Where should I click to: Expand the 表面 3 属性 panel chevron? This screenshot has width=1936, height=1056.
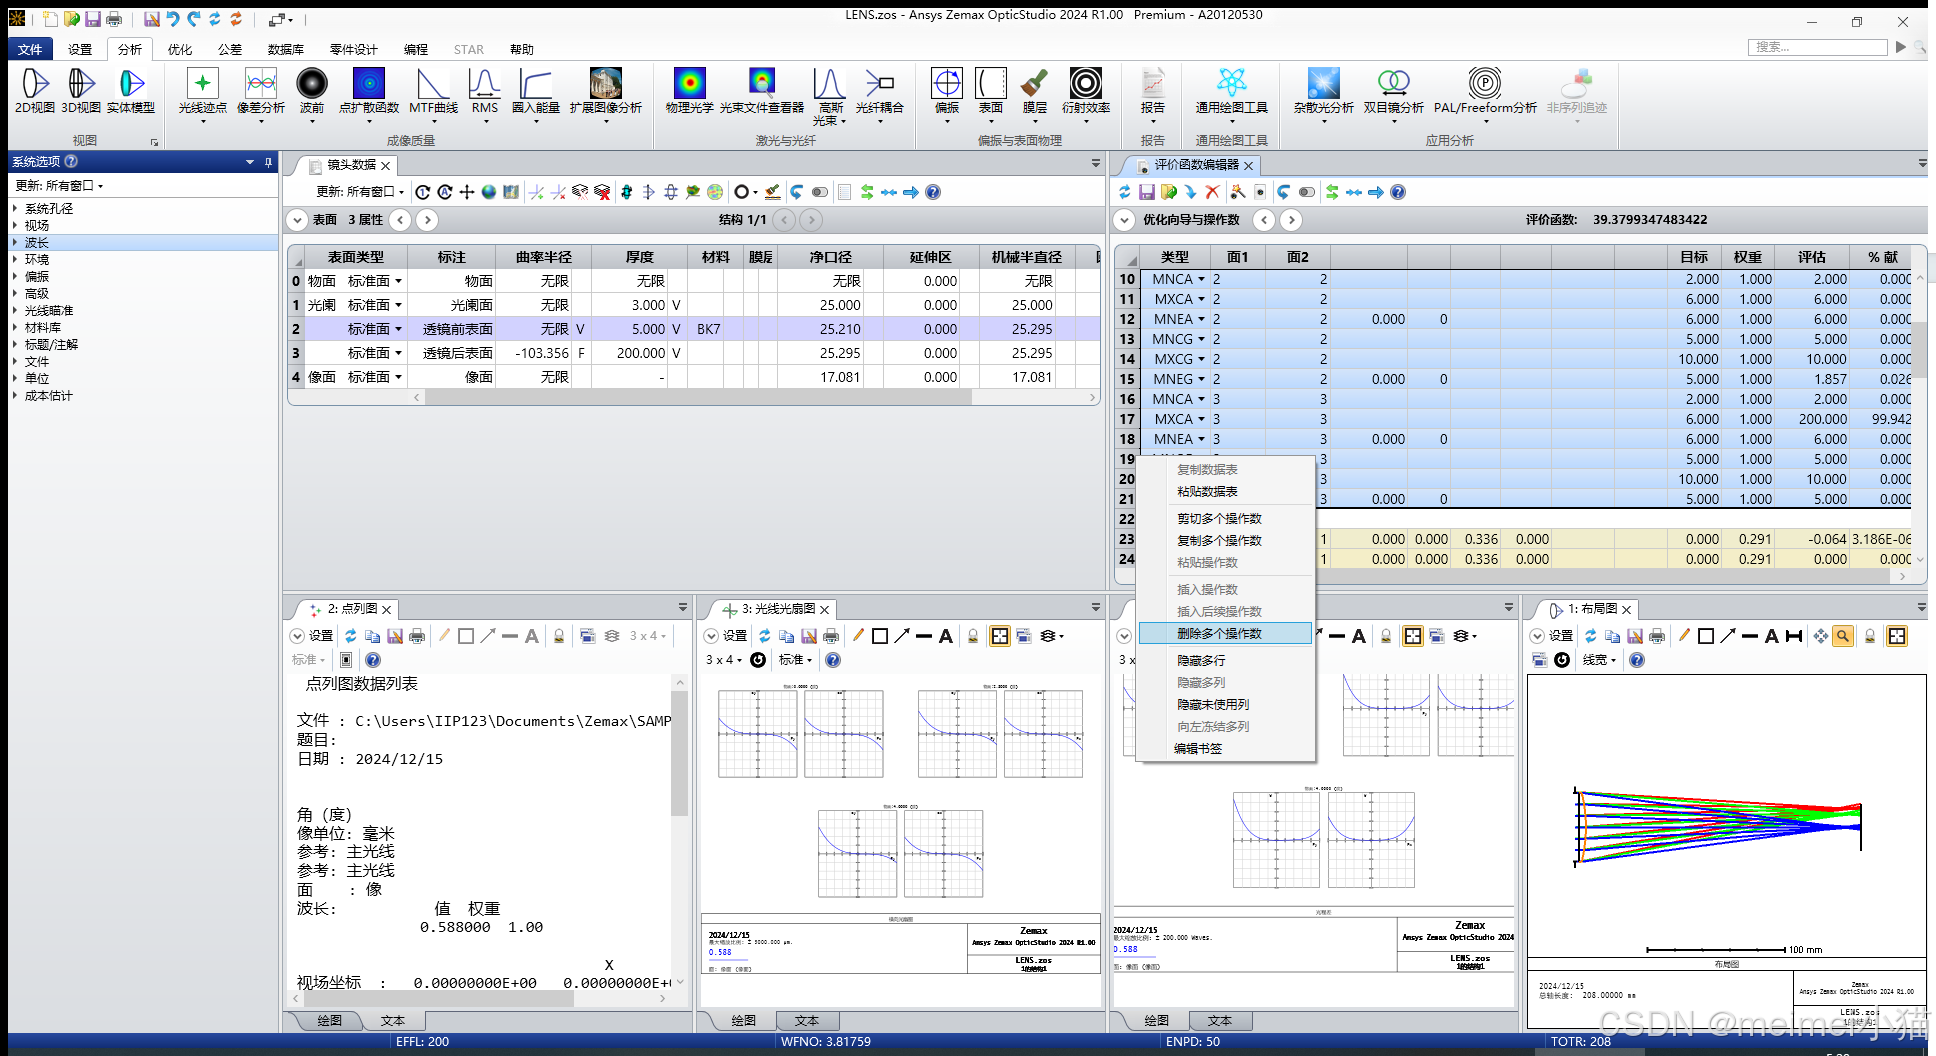click(x=297, y=220)
